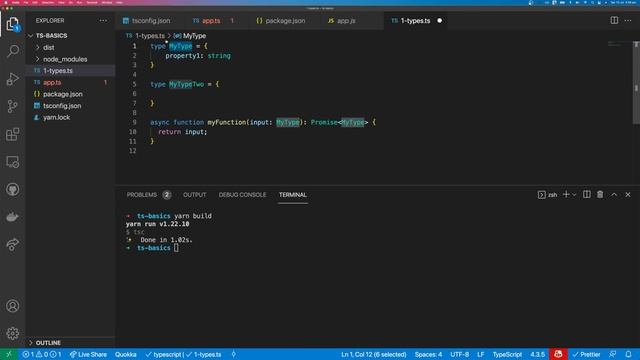Select the Terminal panel tab
The height and width of the screenshot is (360, 640).
[293, 195]
